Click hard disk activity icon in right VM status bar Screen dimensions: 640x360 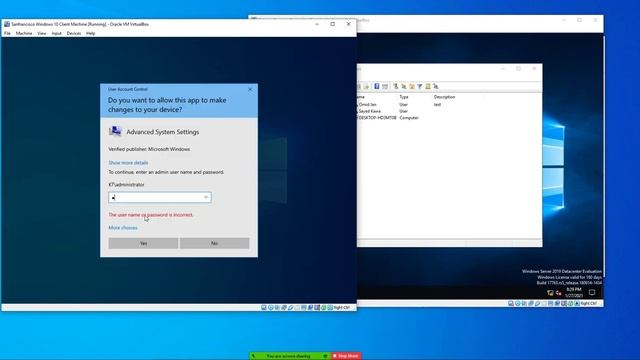[x=511, y=303]
